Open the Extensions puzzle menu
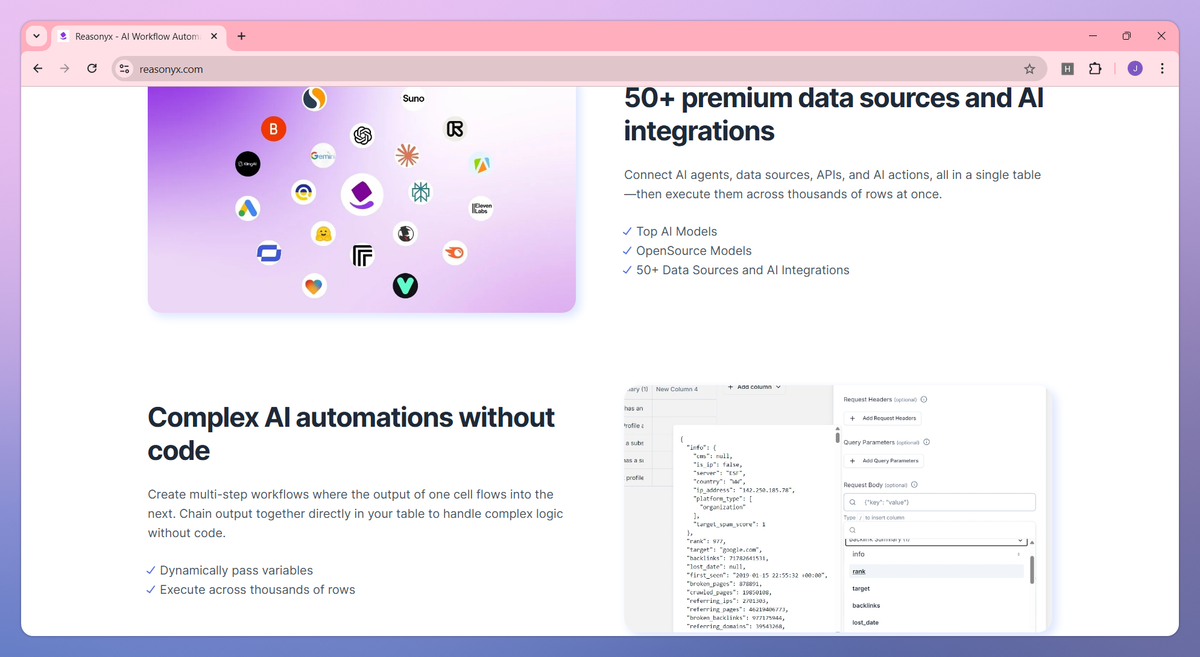 click(1095, 69)
